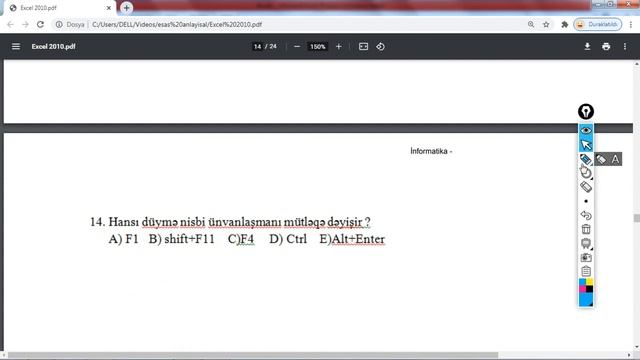Open the clipboard tool icon
The image size is (640, 360).
point(586,271)
